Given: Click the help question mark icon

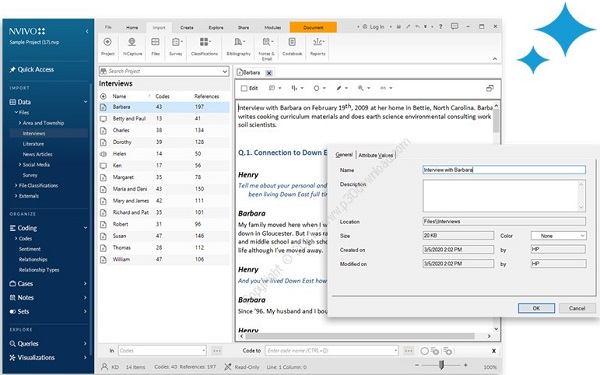Looking at the screenshot, I should coord(440,27).
